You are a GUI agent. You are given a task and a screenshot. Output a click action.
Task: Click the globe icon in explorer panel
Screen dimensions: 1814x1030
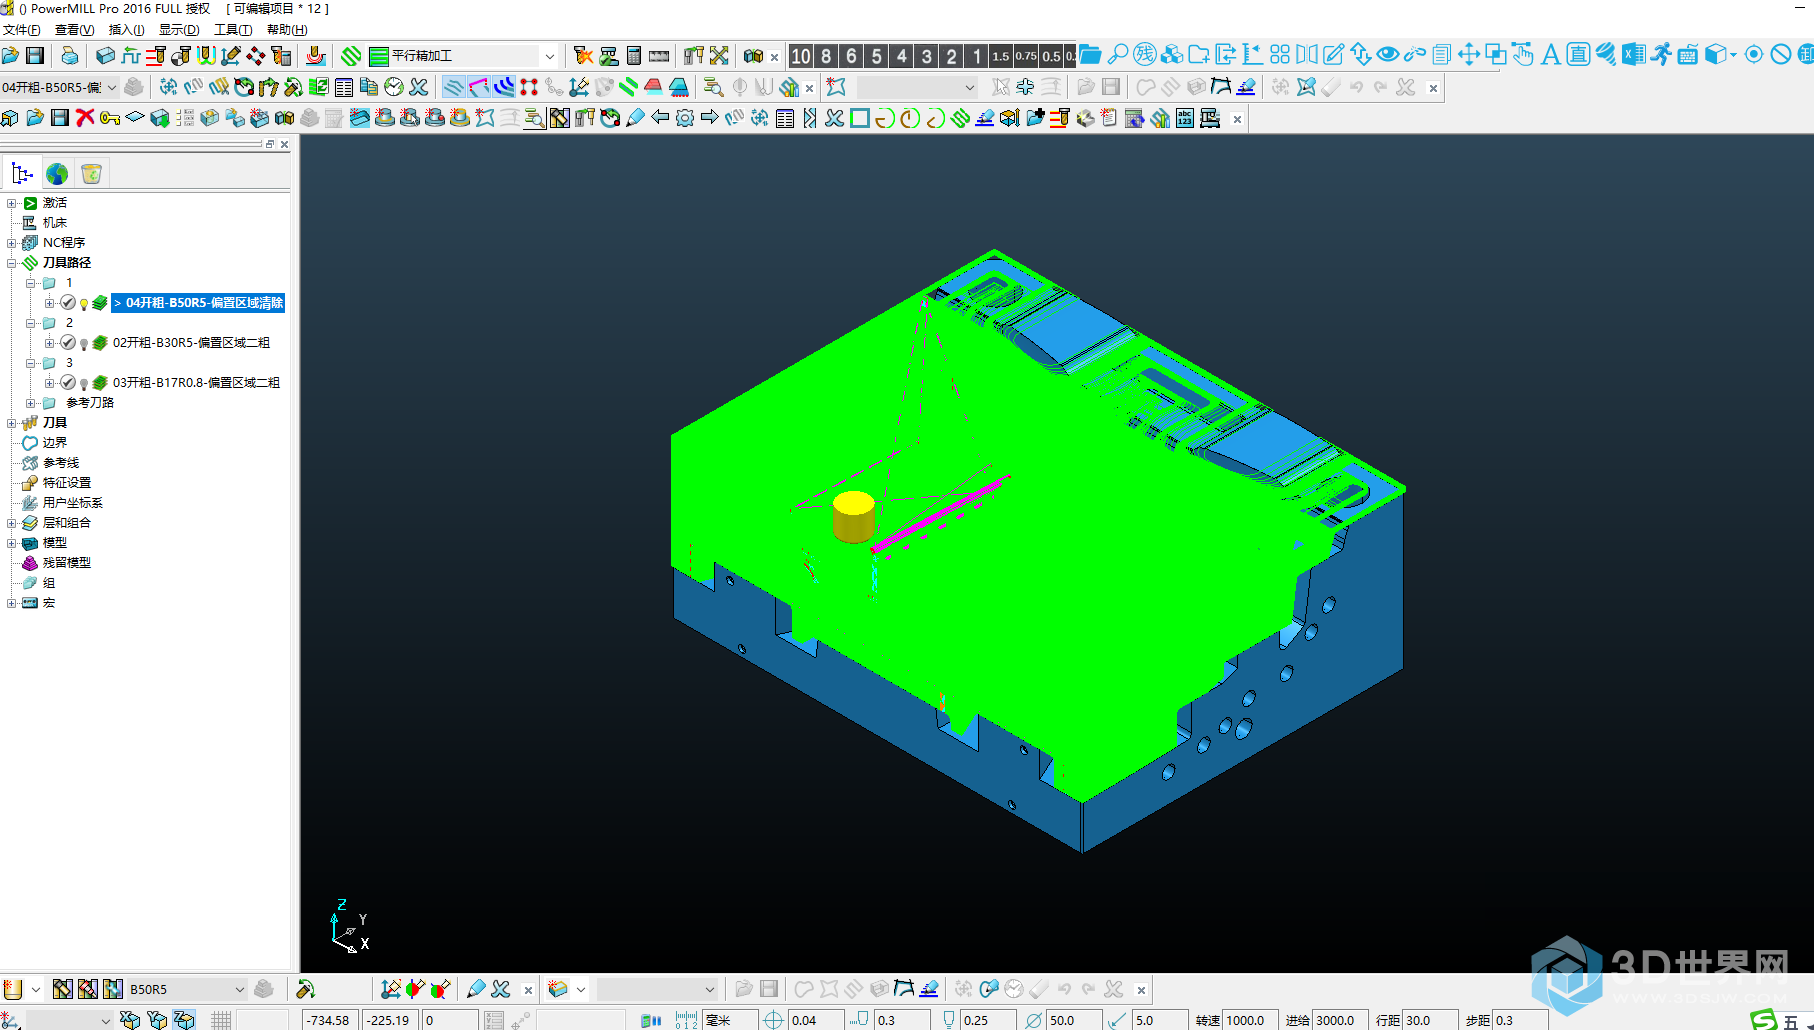coord(57,174)
